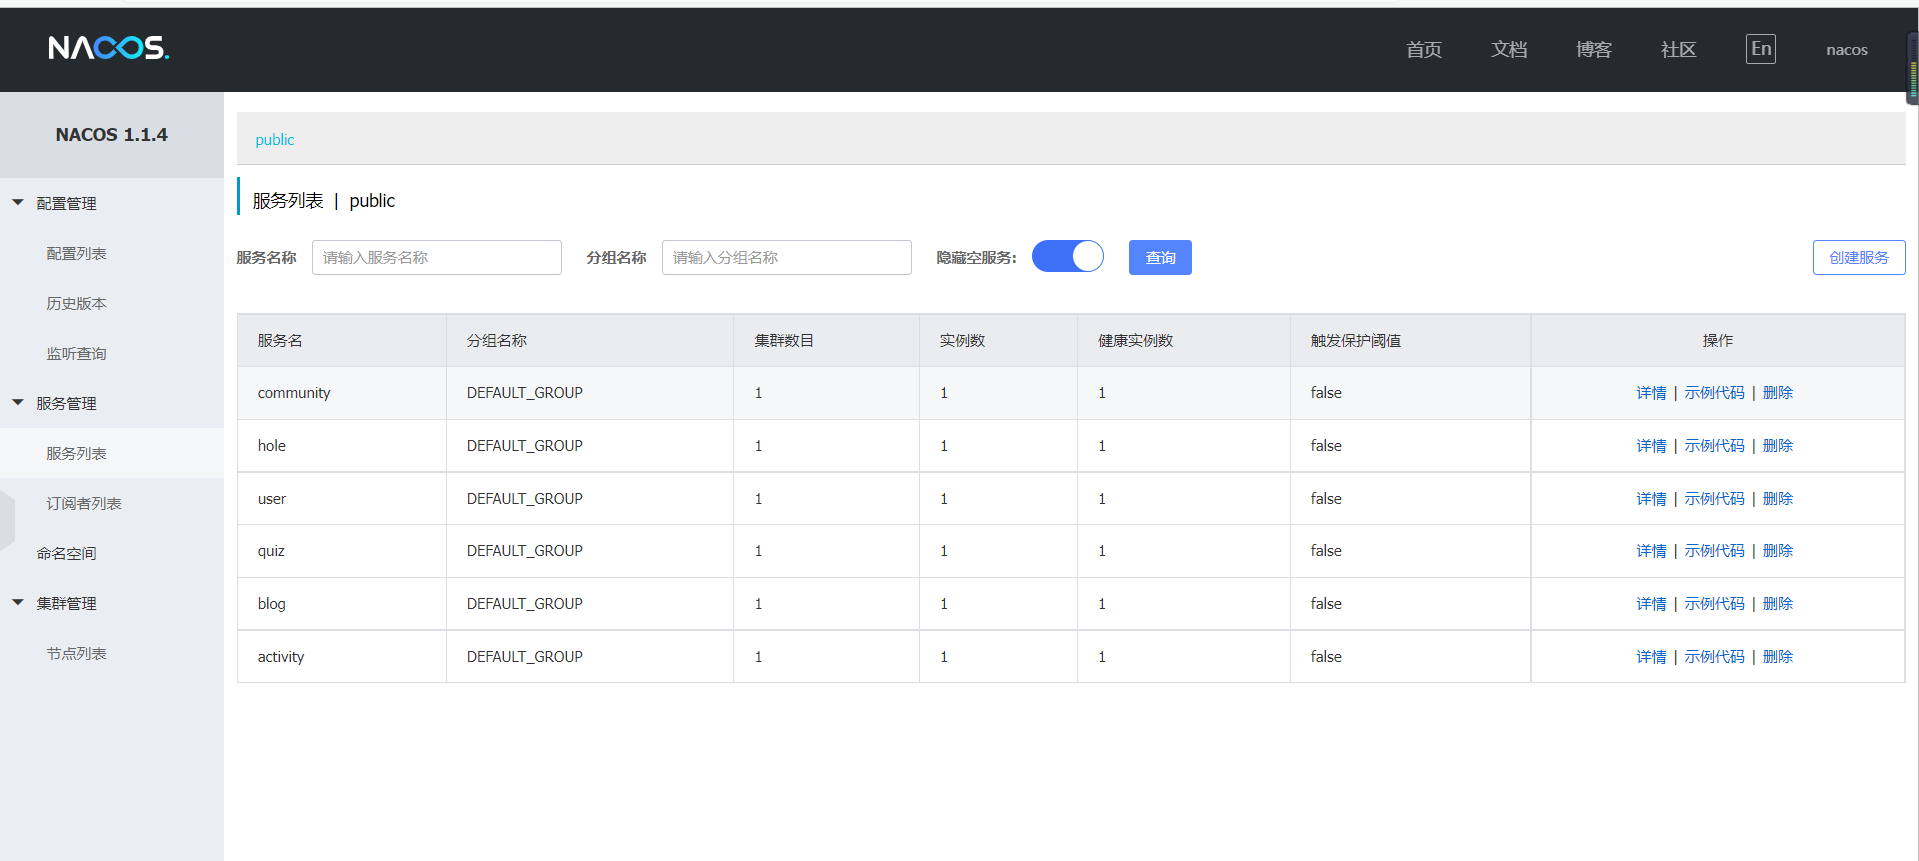
Task: View 示例代码 for the user service
Action: 1714,499
